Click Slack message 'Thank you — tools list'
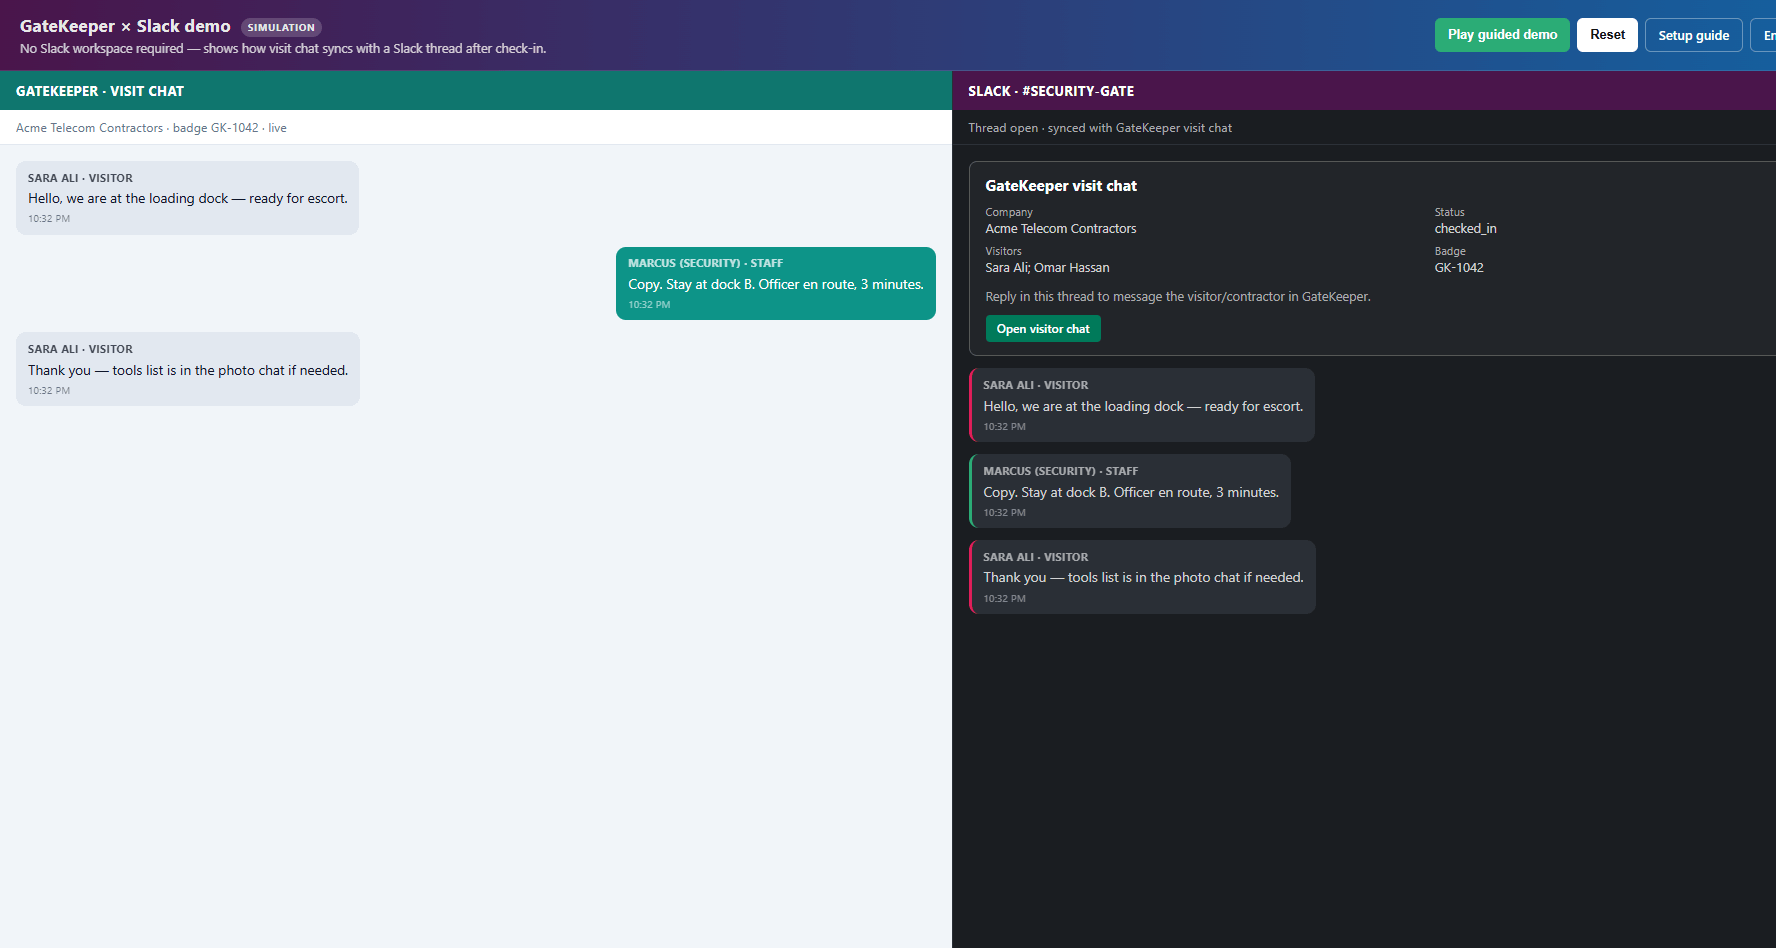Image resolution: width=1776 pixels, height=948 pixels. coord(1142,577)
